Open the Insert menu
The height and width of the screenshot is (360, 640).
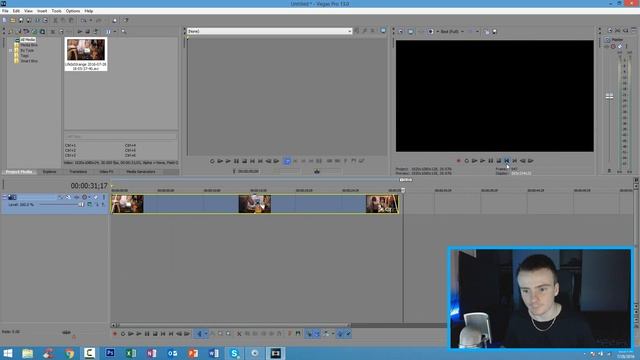[42, 11]
